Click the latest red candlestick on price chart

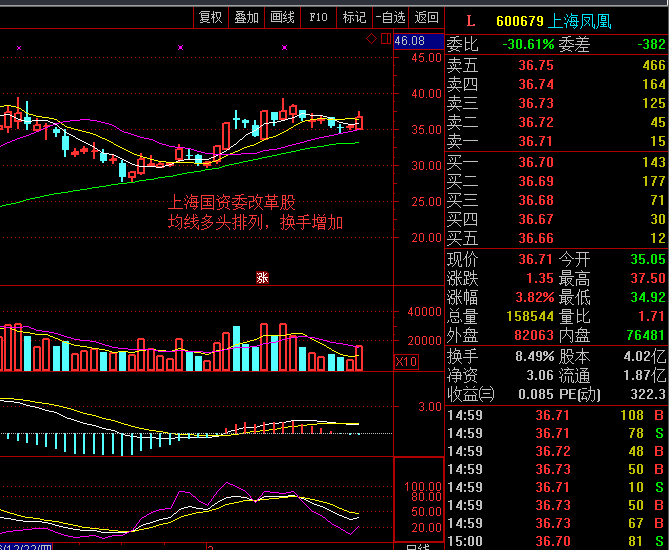click(x=359, y=120)
